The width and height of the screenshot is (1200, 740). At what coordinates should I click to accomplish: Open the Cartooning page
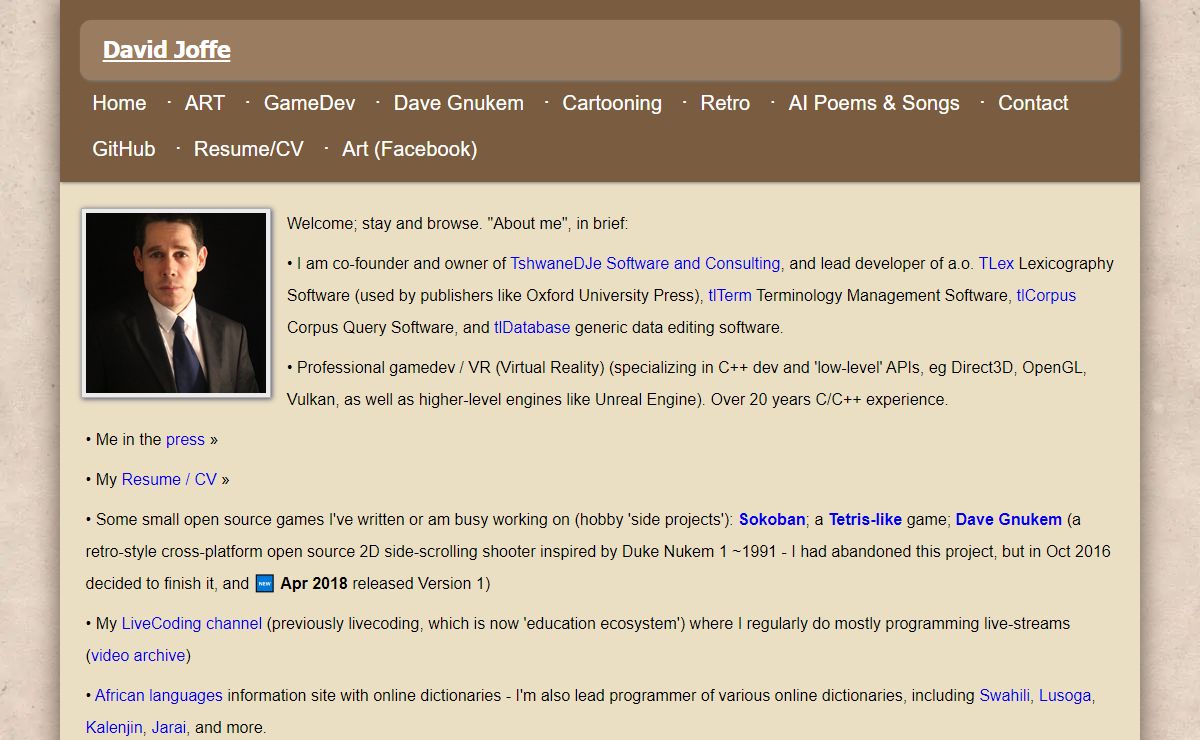click(x=612, y=103)
